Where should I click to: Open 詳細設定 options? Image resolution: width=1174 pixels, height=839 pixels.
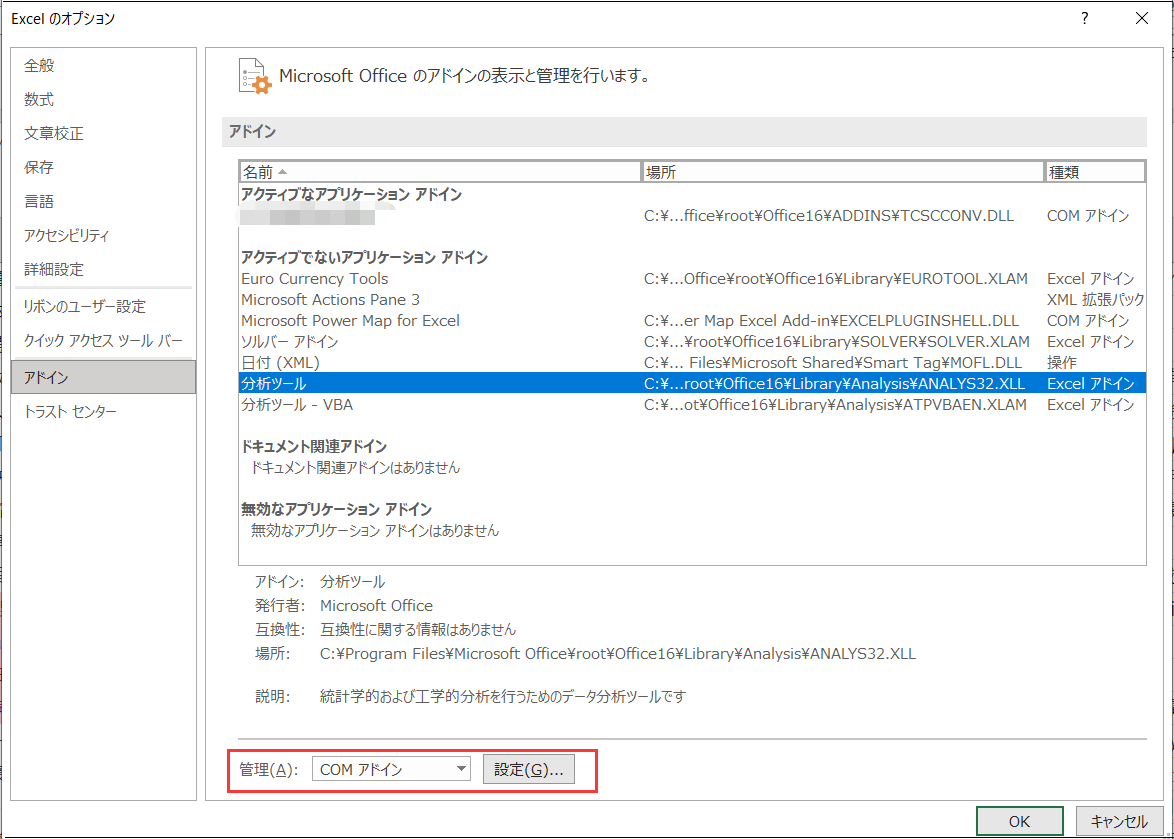(x=54, y=270)
